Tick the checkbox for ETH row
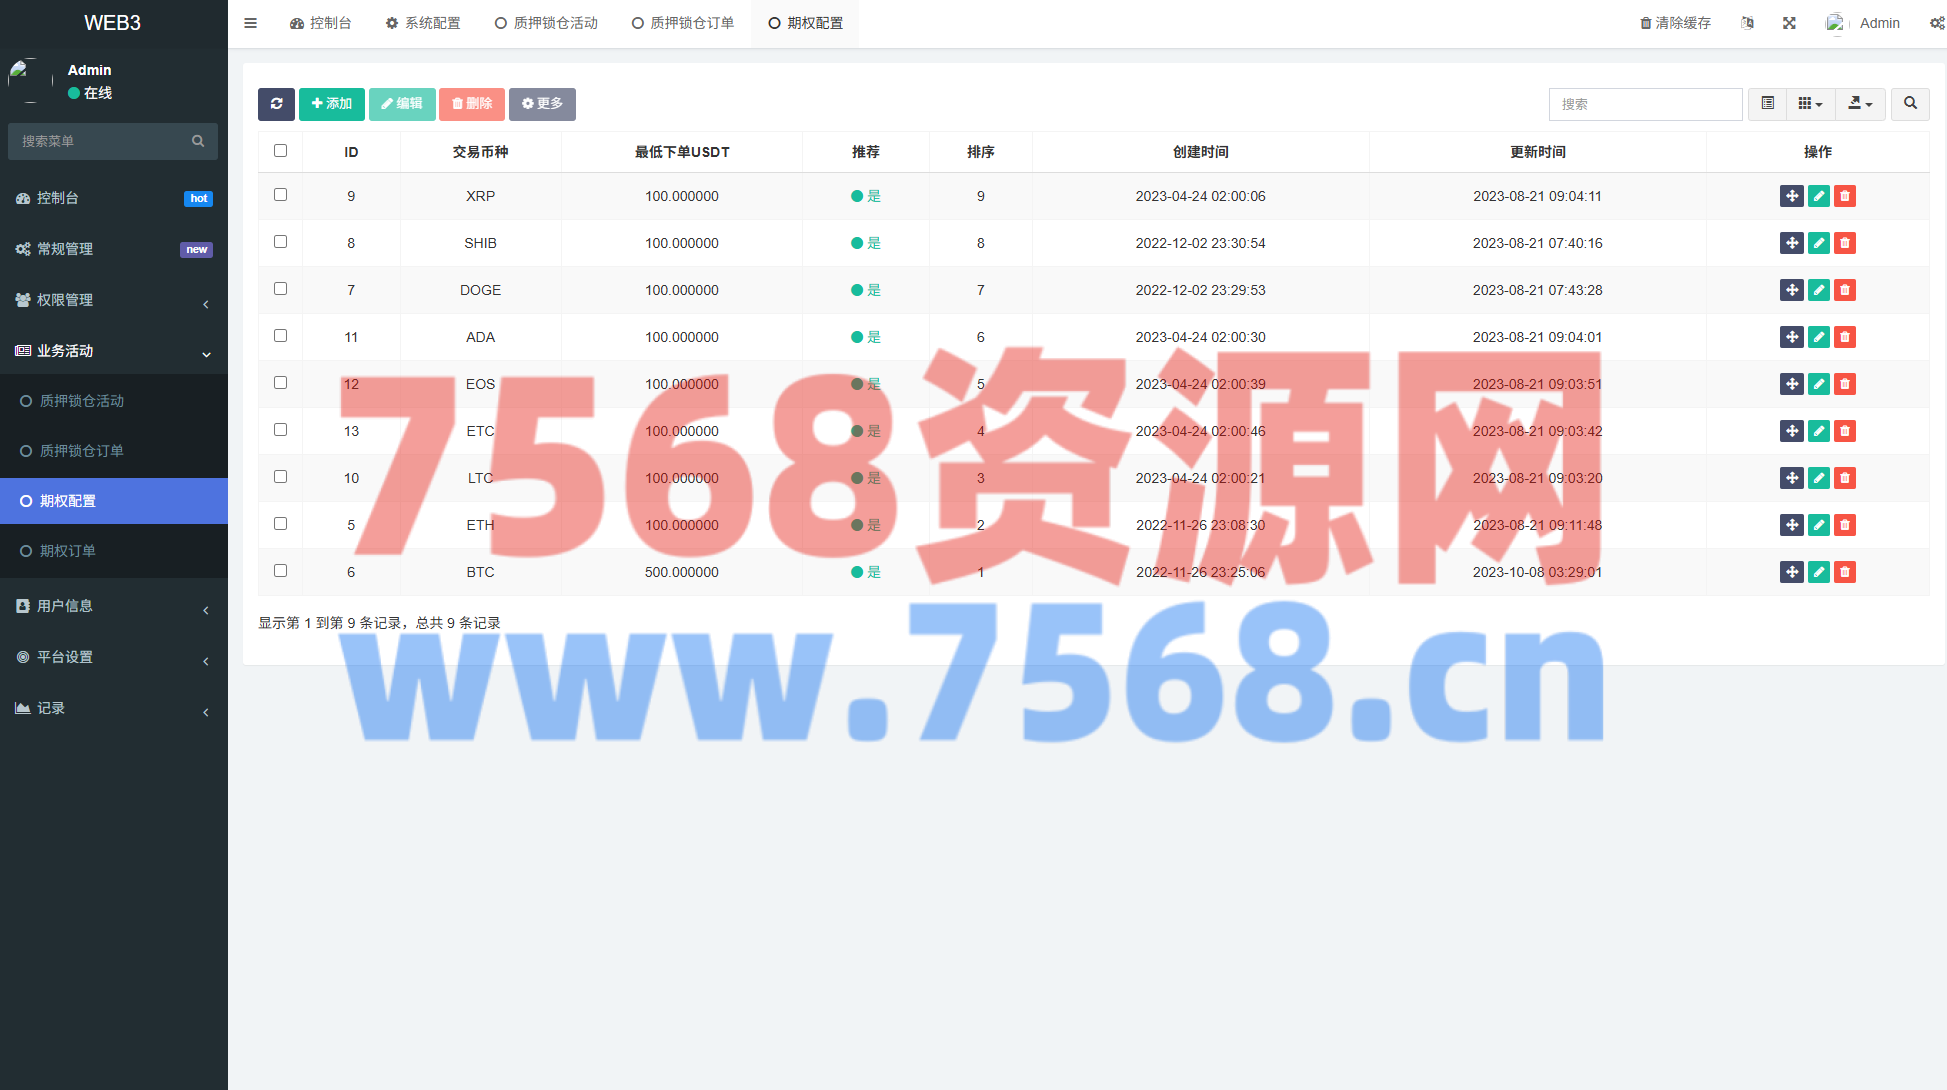Viewport: 1947px width, 1090px height. click(280, 524)
